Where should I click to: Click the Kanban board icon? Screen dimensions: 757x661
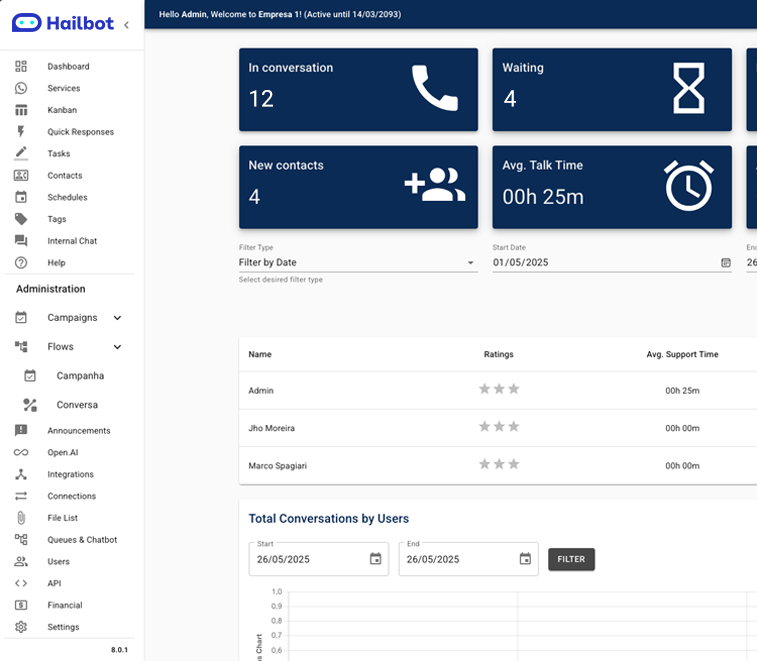click(21, 110)
